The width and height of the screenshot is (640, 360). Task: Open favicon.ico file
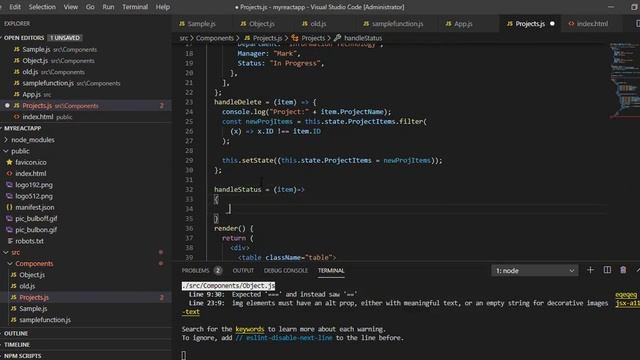click(86, 162)
